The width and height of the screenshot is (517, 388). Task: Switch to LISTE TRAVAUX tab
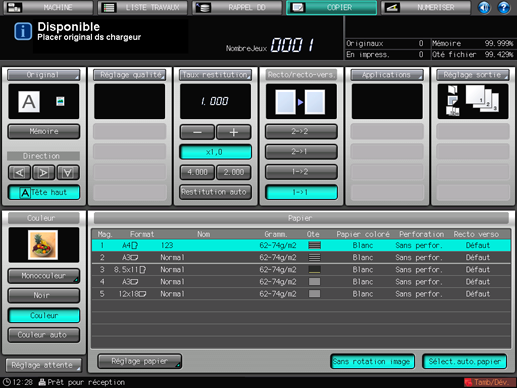pos(142,7)
